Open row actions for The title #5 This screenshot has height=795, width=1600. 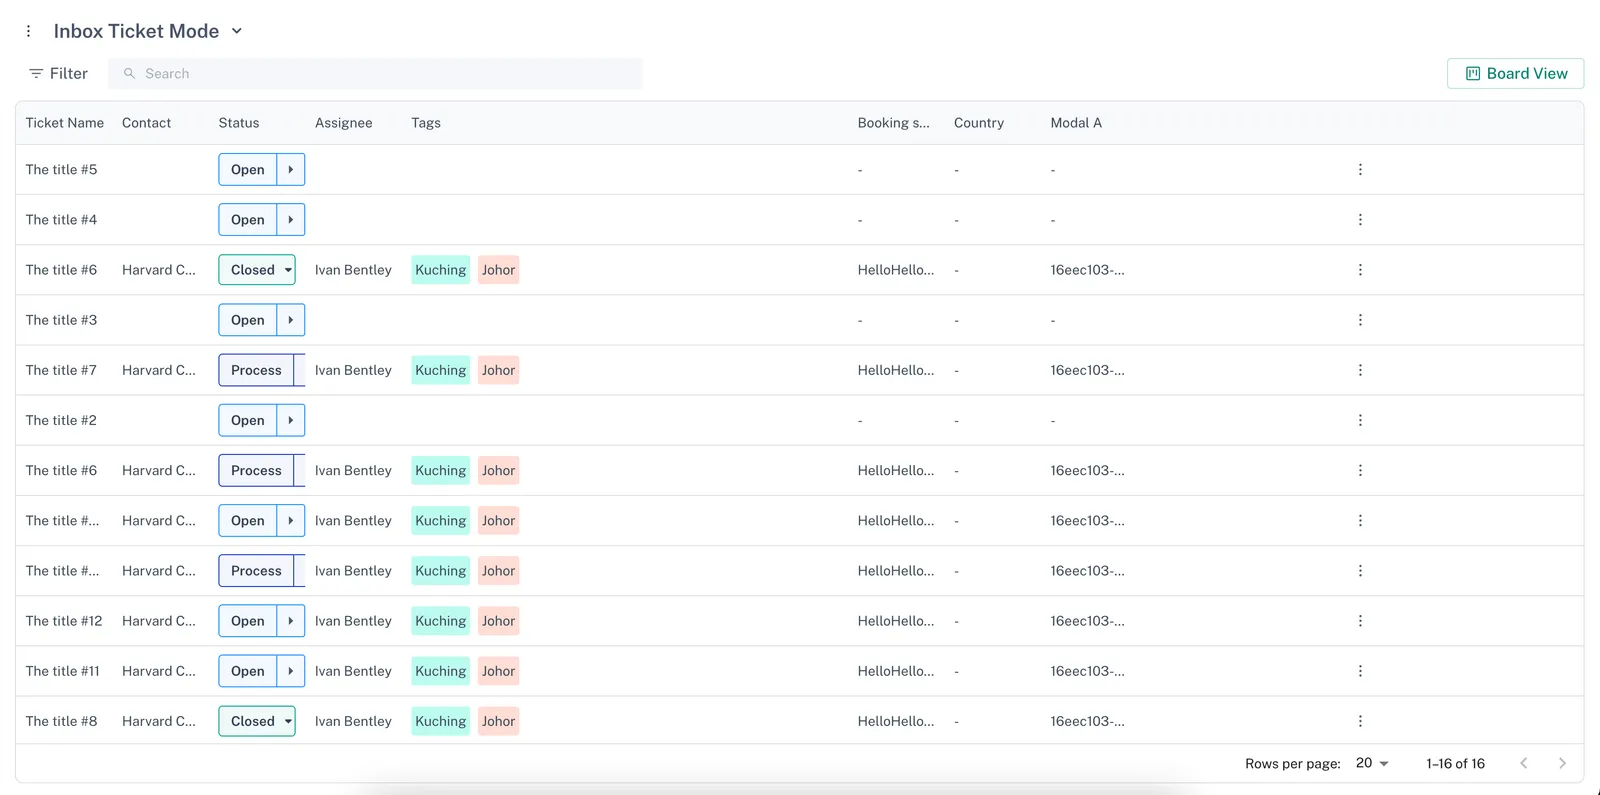click(x=1360, y=170)
